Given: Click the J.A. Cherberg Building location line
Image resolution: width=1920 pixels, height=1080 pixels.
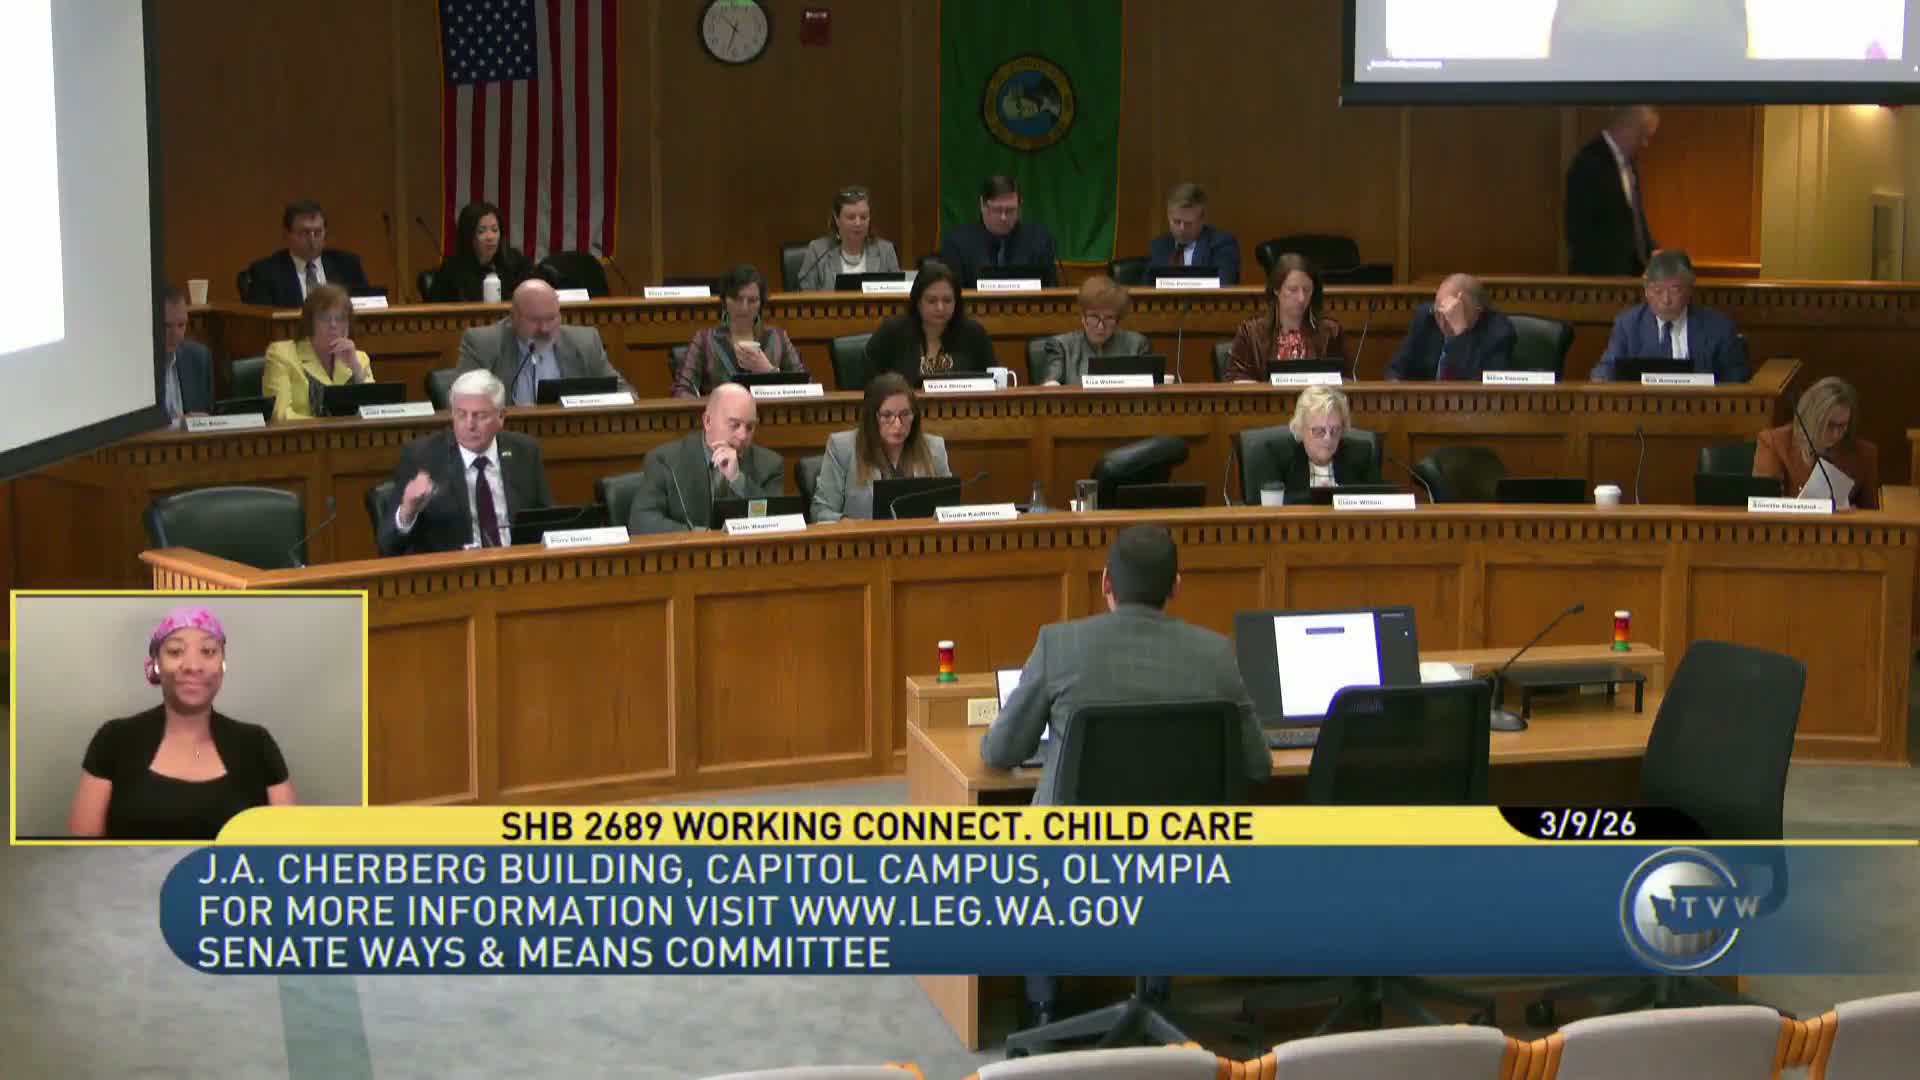Looking at the screenshot, I should 713,869.
